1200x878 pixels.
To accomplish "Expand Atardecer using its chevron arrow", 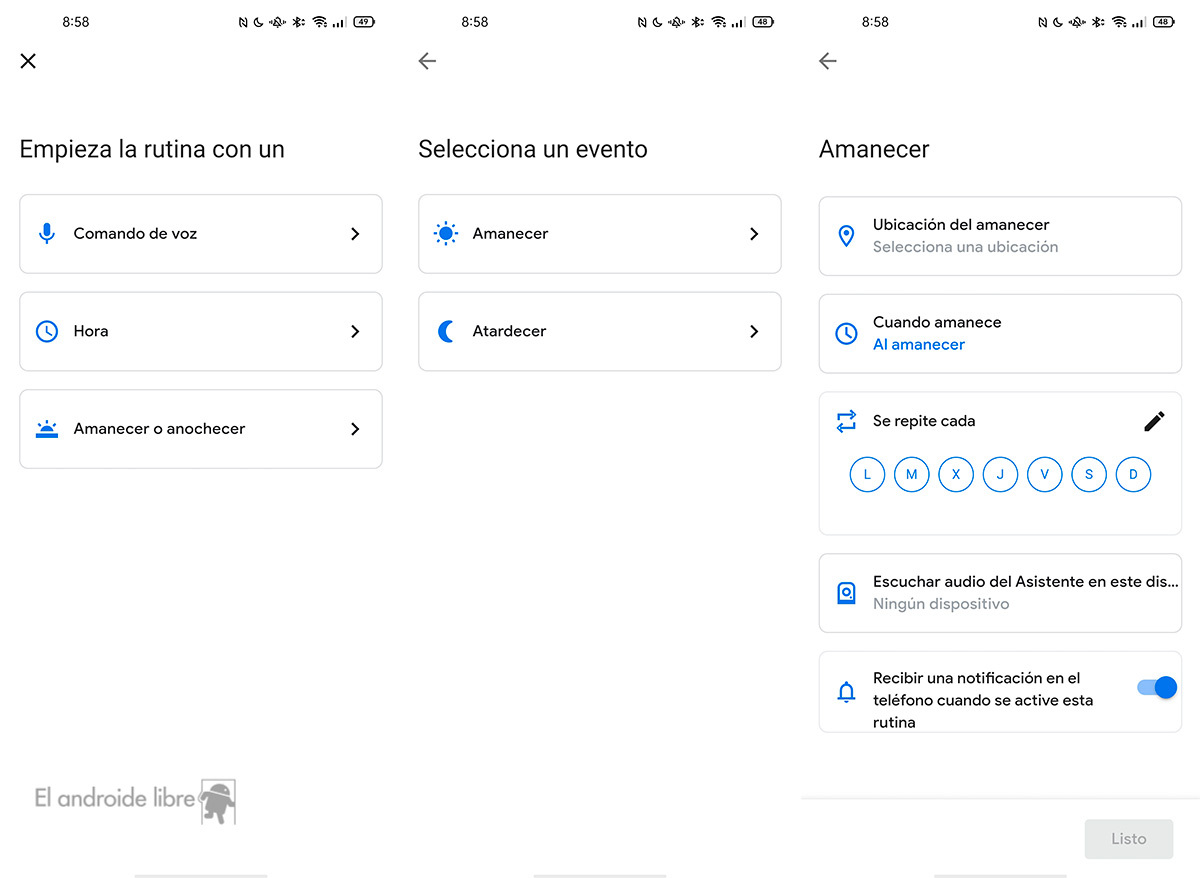I will (754, 331).
